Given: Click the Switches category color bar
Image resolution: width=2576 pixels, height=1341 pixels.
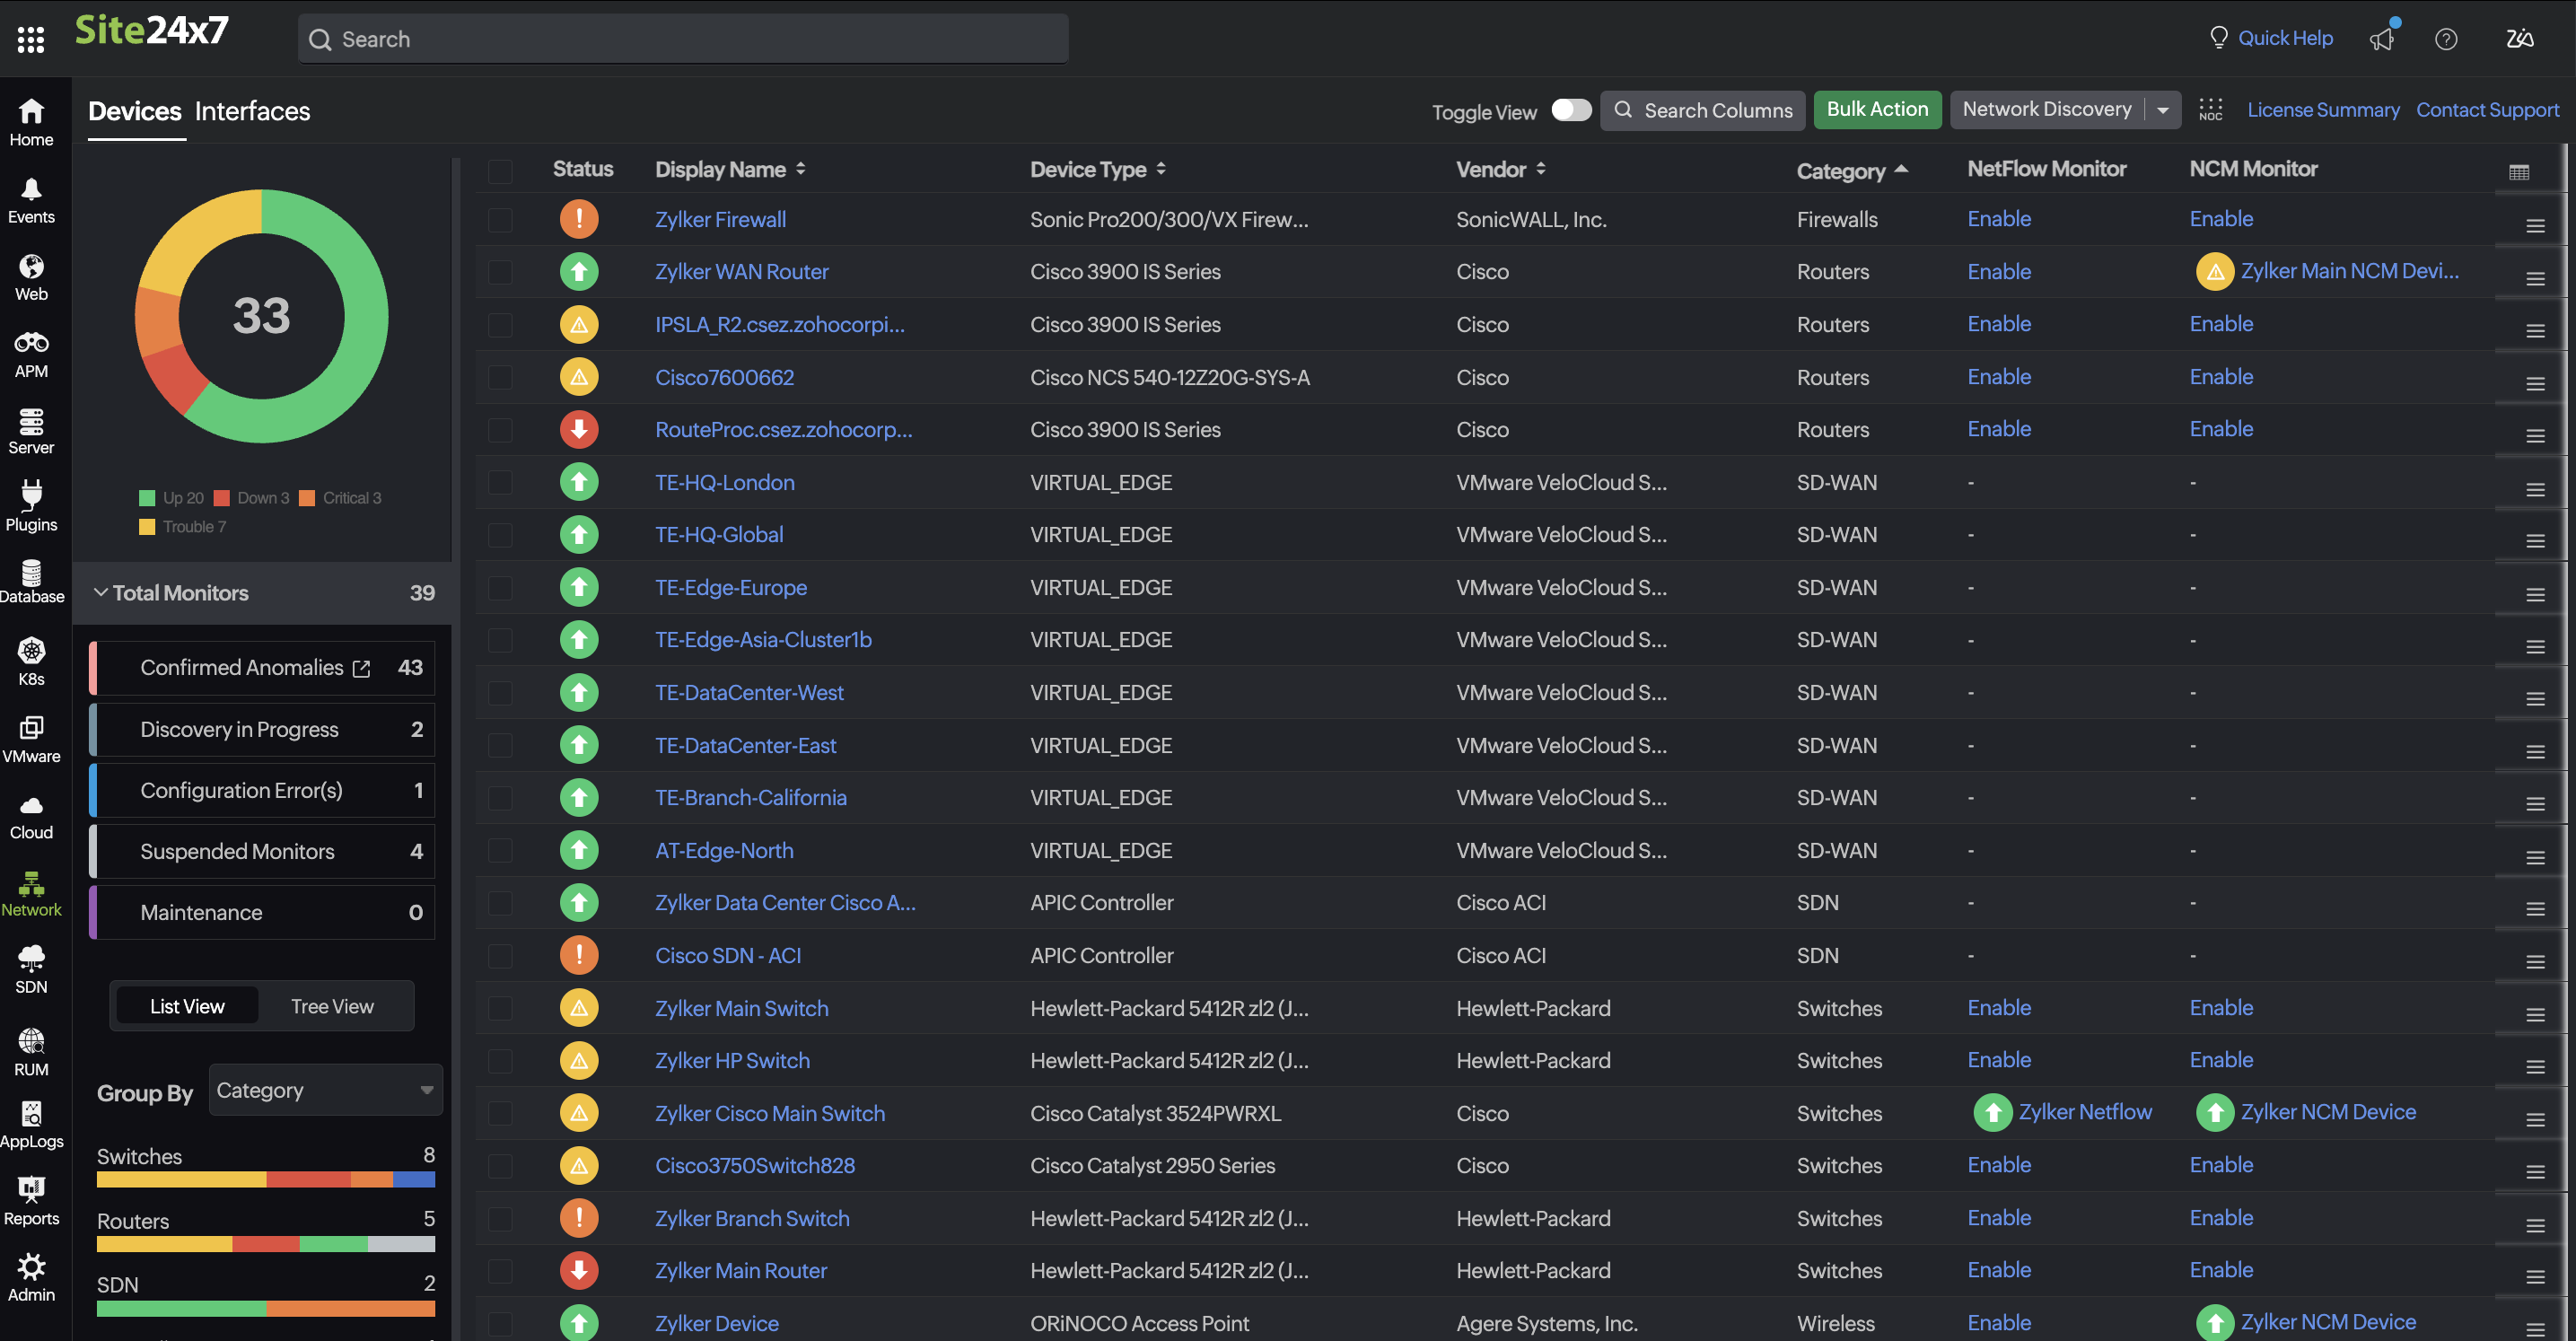Looking at the screenshot, I should [265, 1180].
